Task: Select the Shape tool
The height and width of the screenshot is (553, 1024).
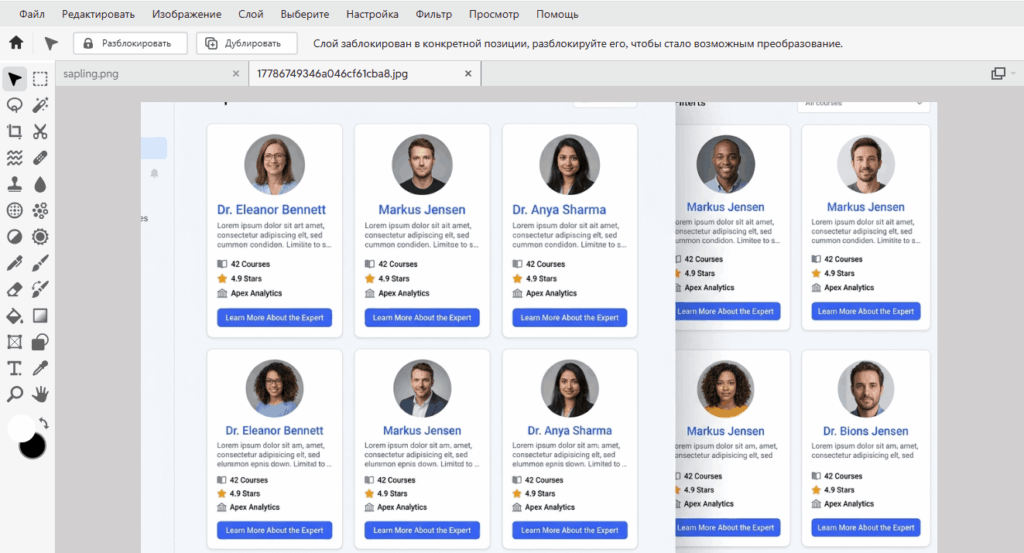Action: 40,342
